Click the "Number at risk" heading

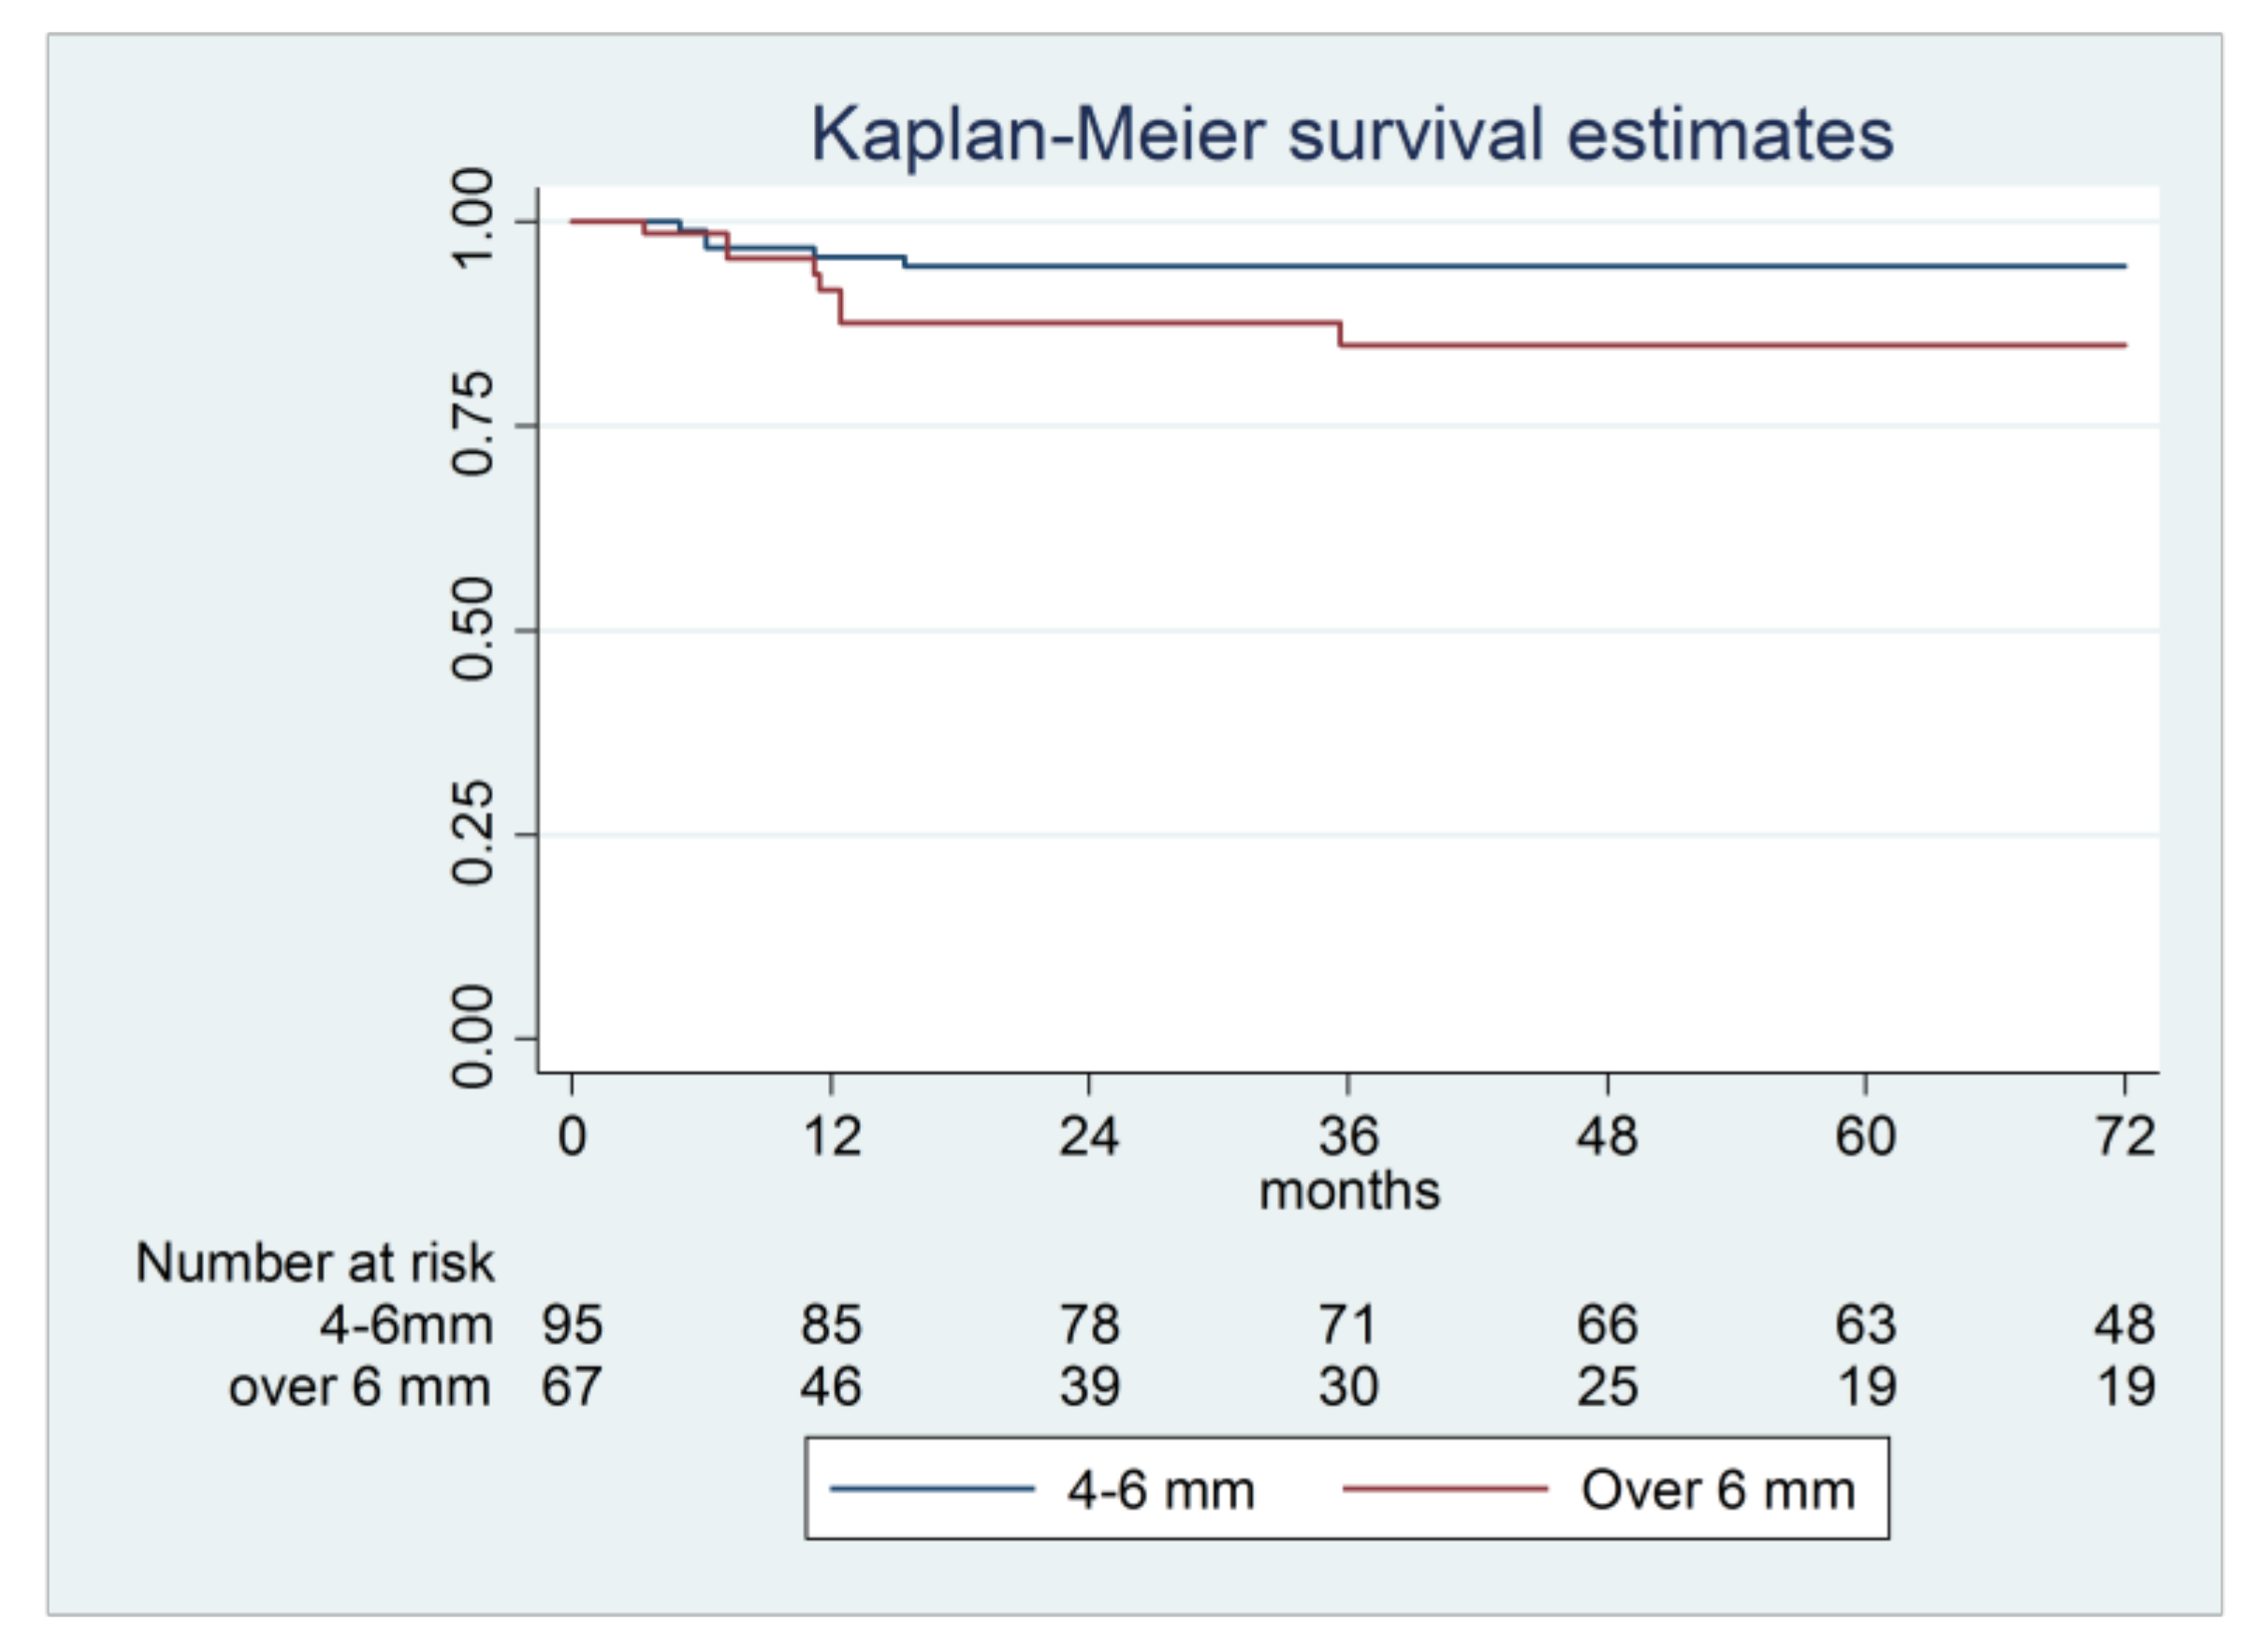coord(314,1262)
